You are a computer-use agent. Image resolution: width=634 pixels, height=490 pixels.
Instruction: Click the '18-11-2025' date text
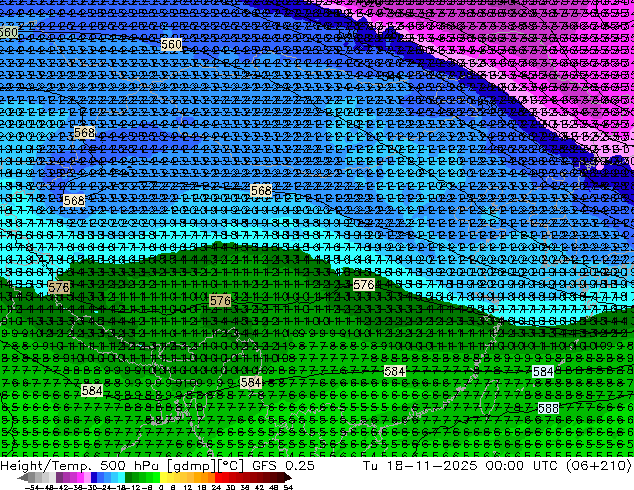tap(431, 465)
